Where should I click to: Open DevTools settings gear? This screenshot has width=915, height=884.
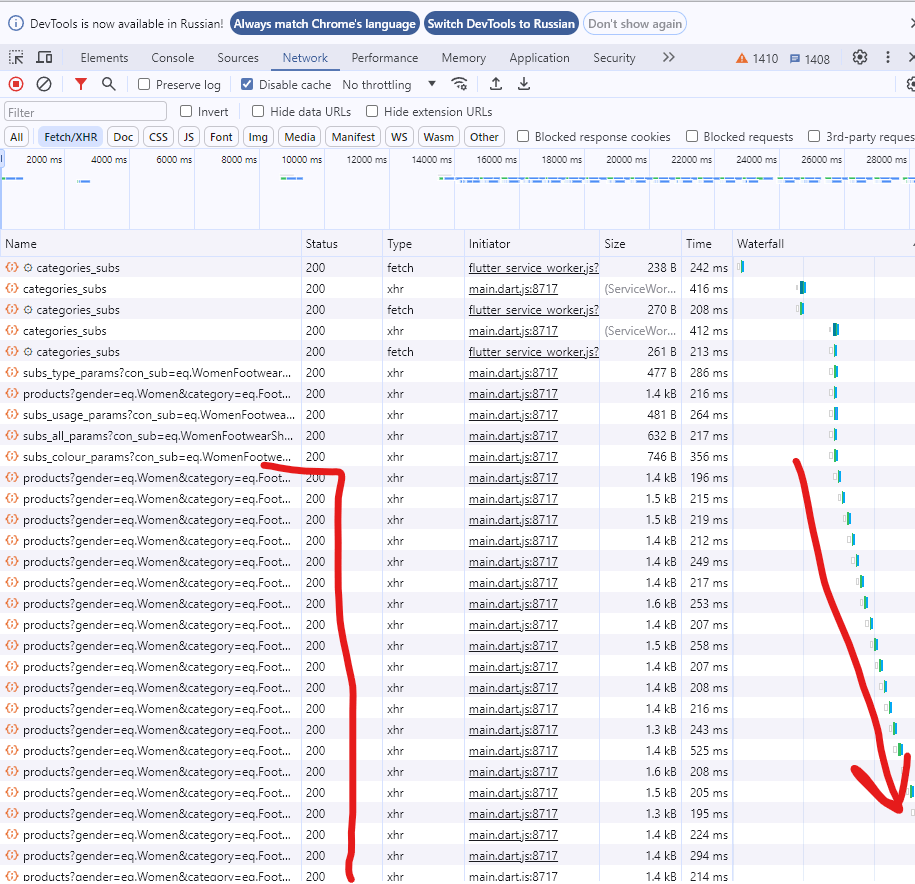coord(859,58)
